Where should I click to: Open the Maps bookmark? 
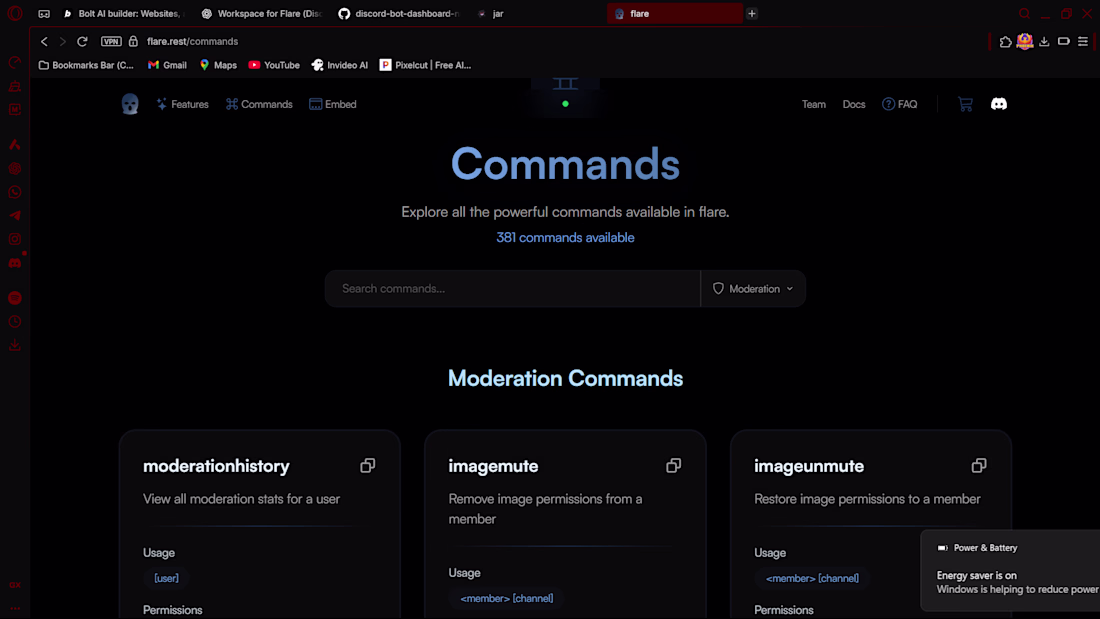218,65
